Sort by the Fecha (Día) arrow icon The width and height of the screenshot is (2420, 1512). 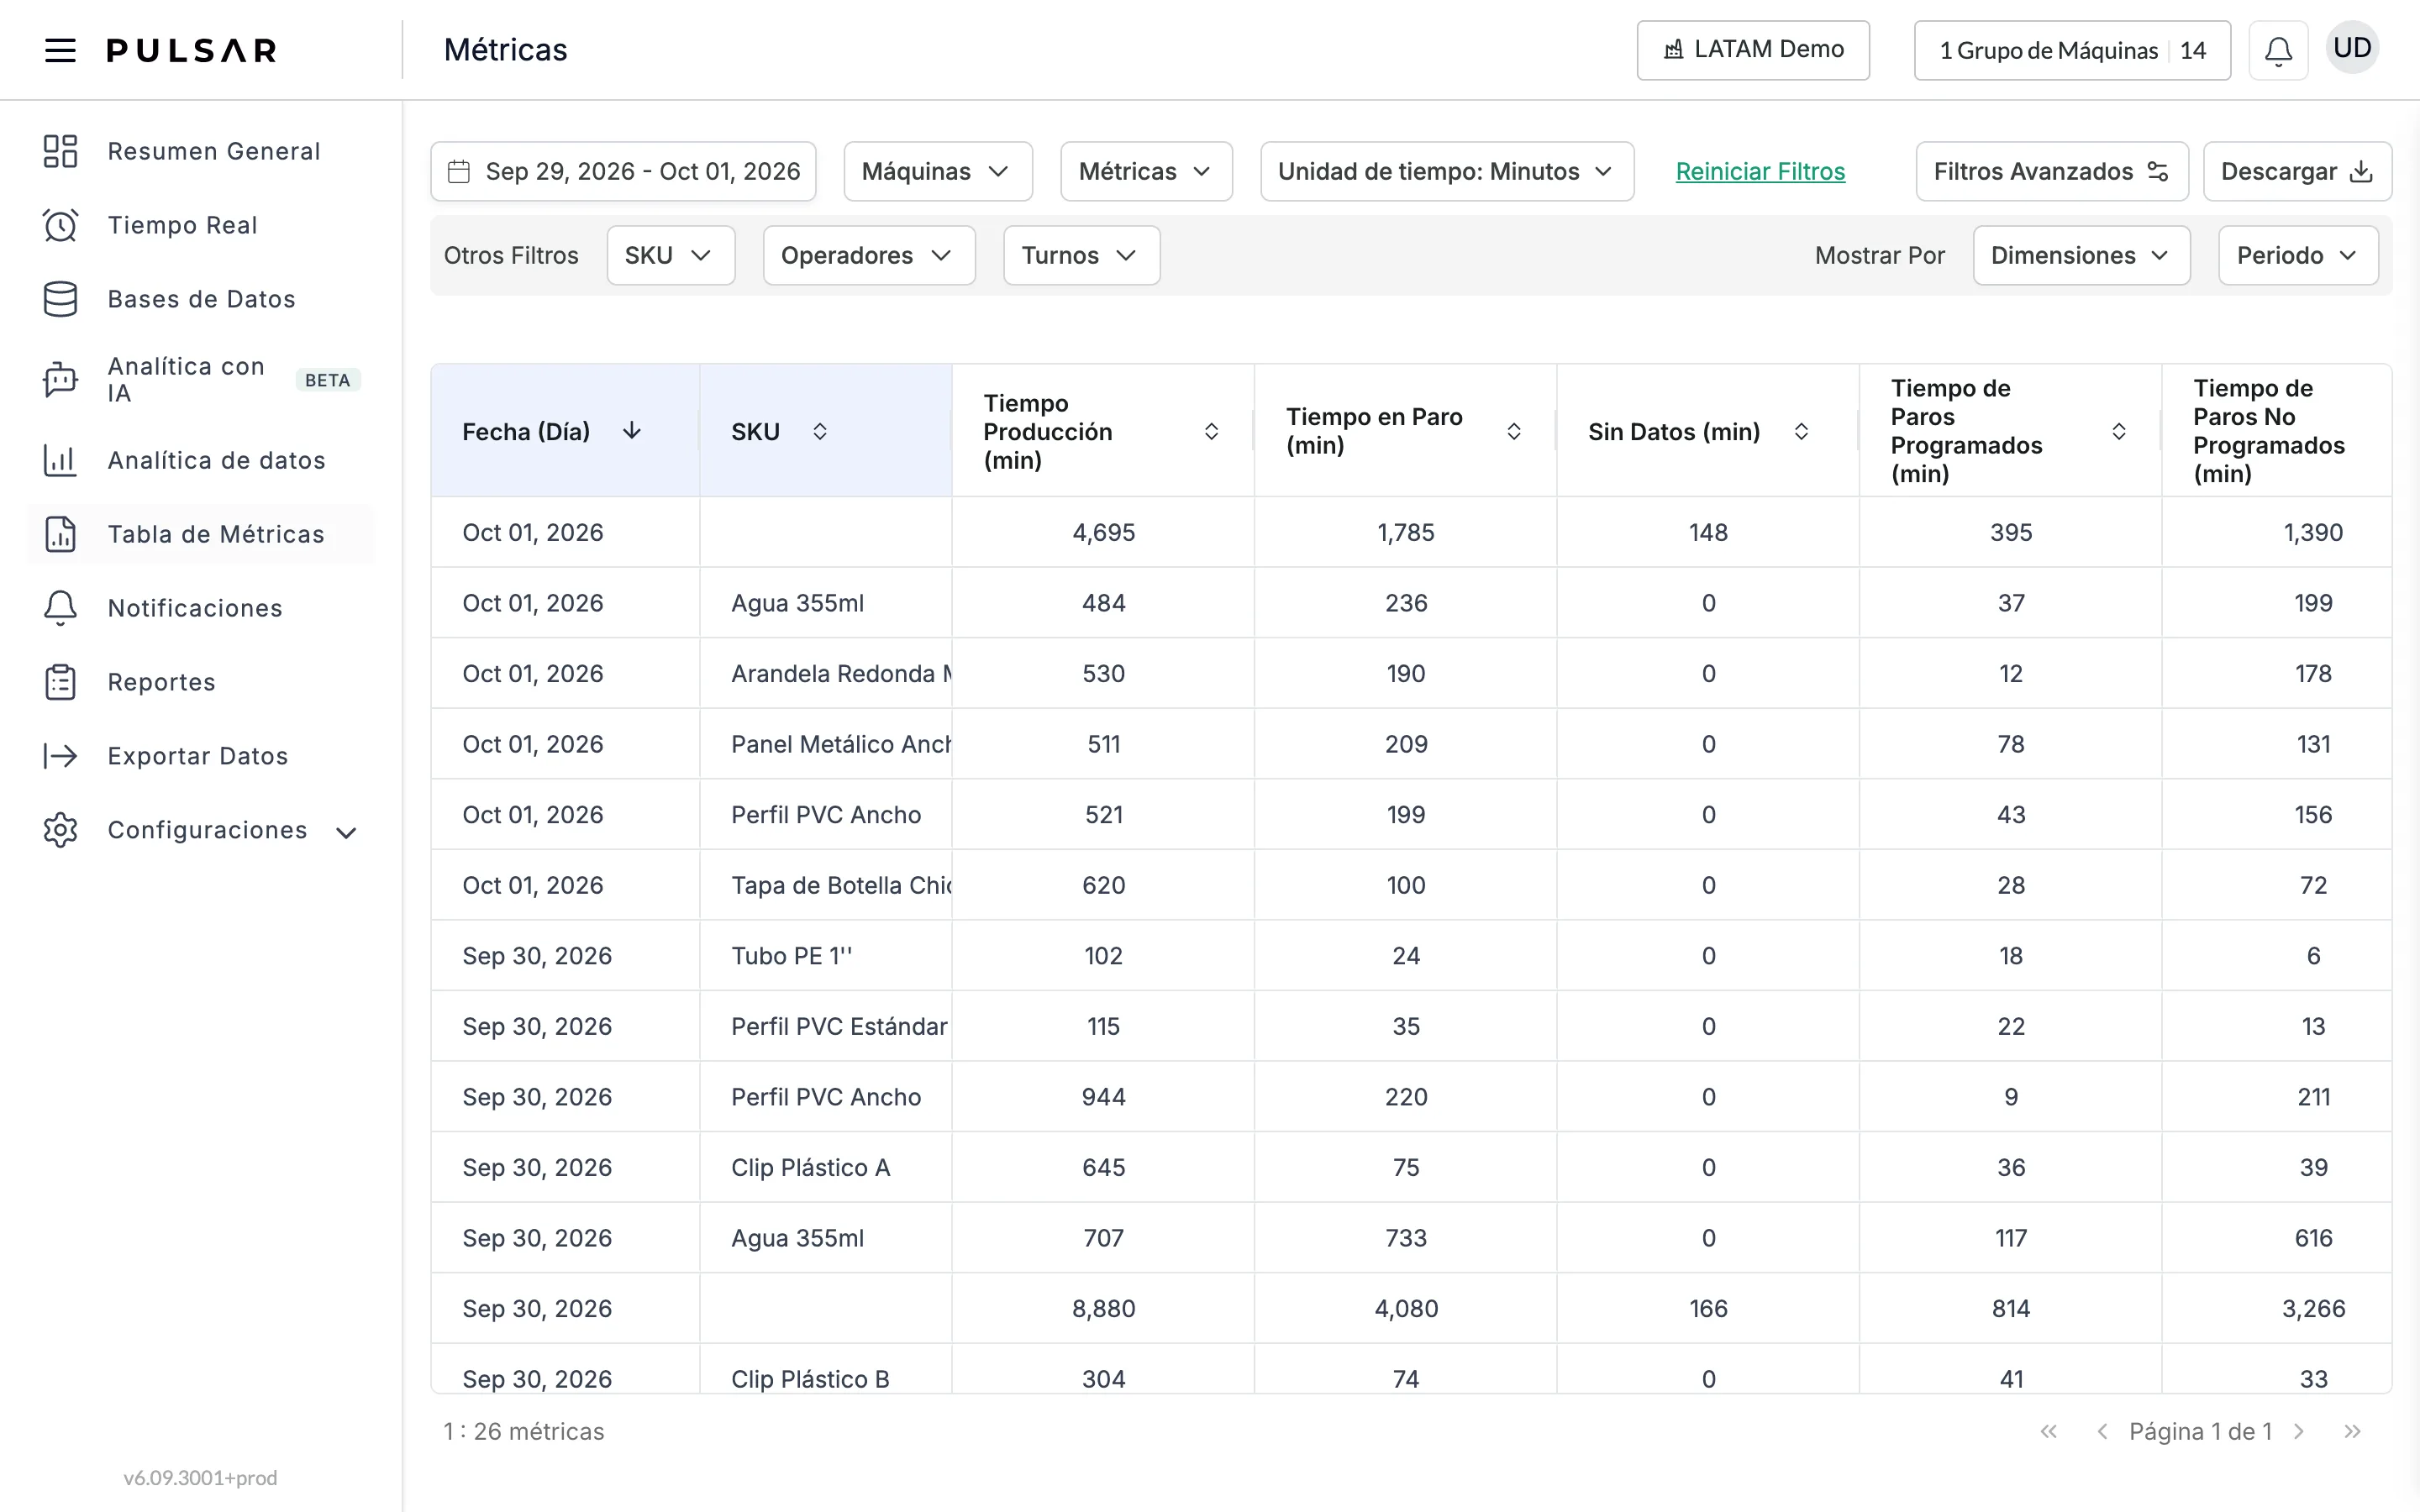(x=632, y=431)
